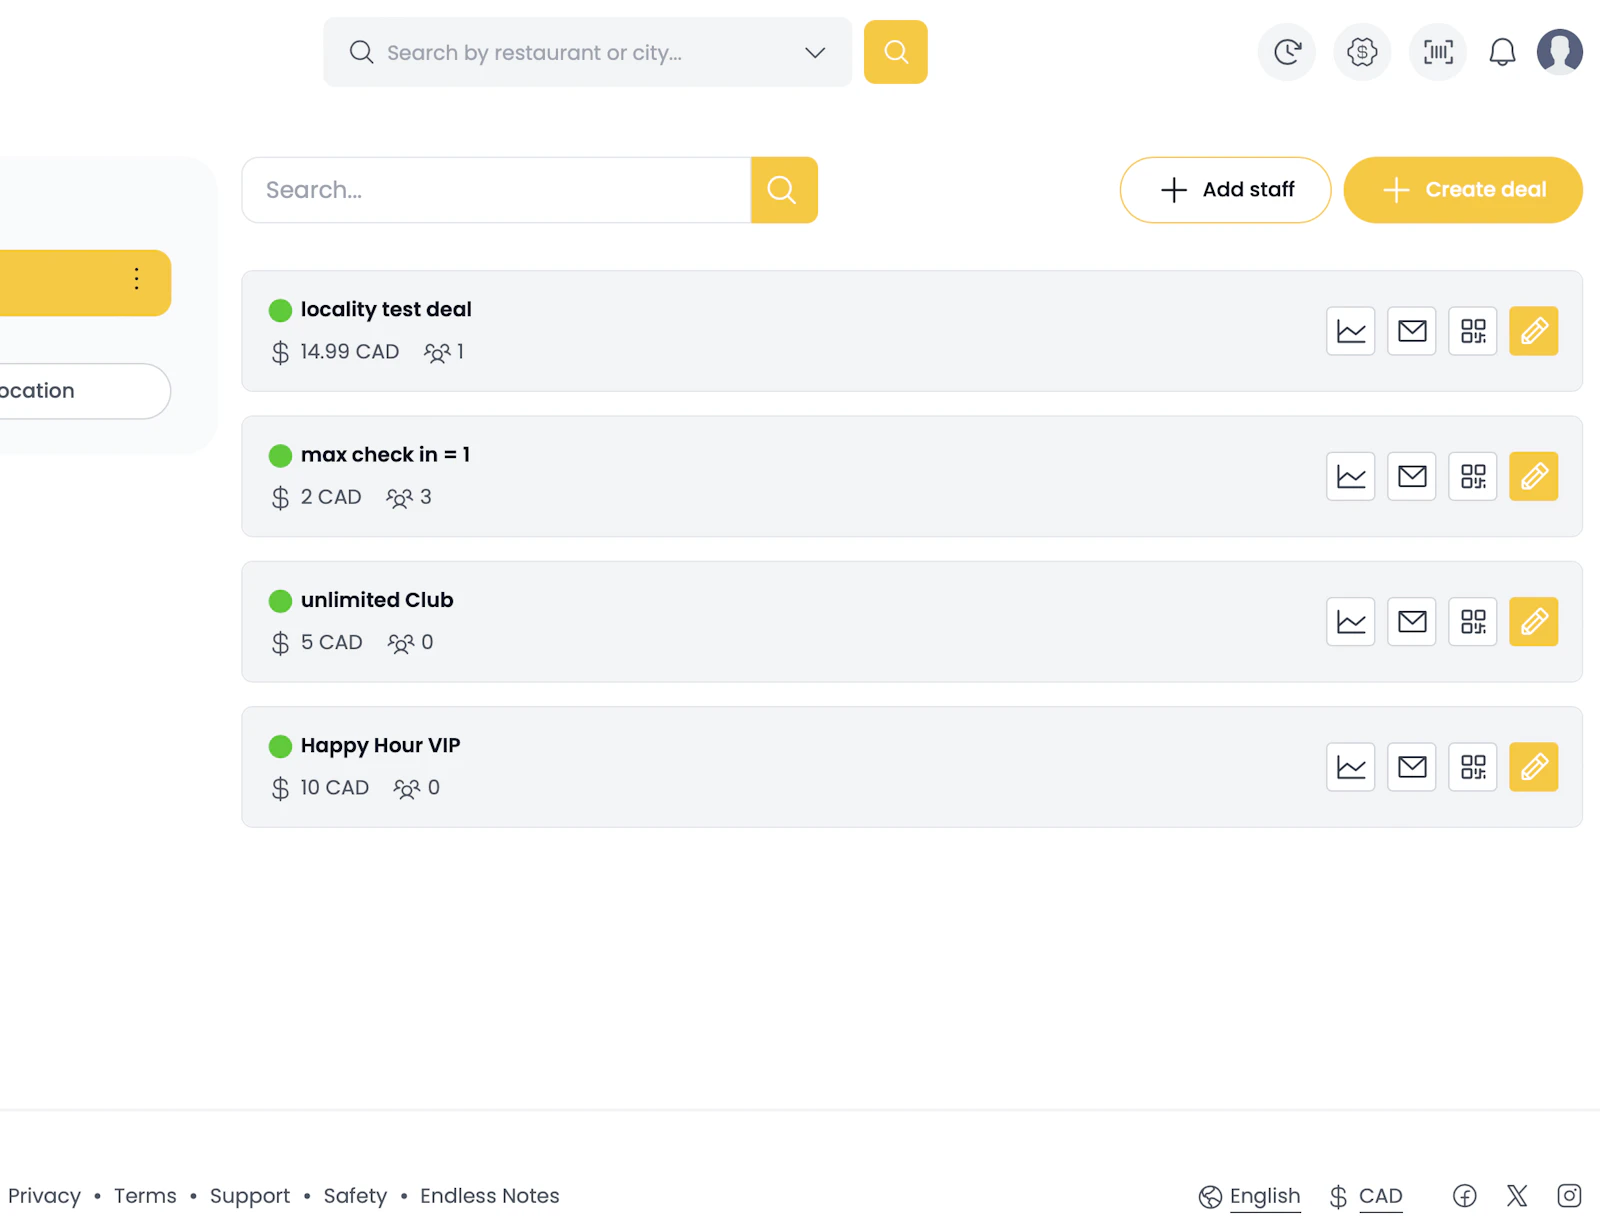
Task: Select the Happy Hour VIP title
Action: click(x=381, y=746)
